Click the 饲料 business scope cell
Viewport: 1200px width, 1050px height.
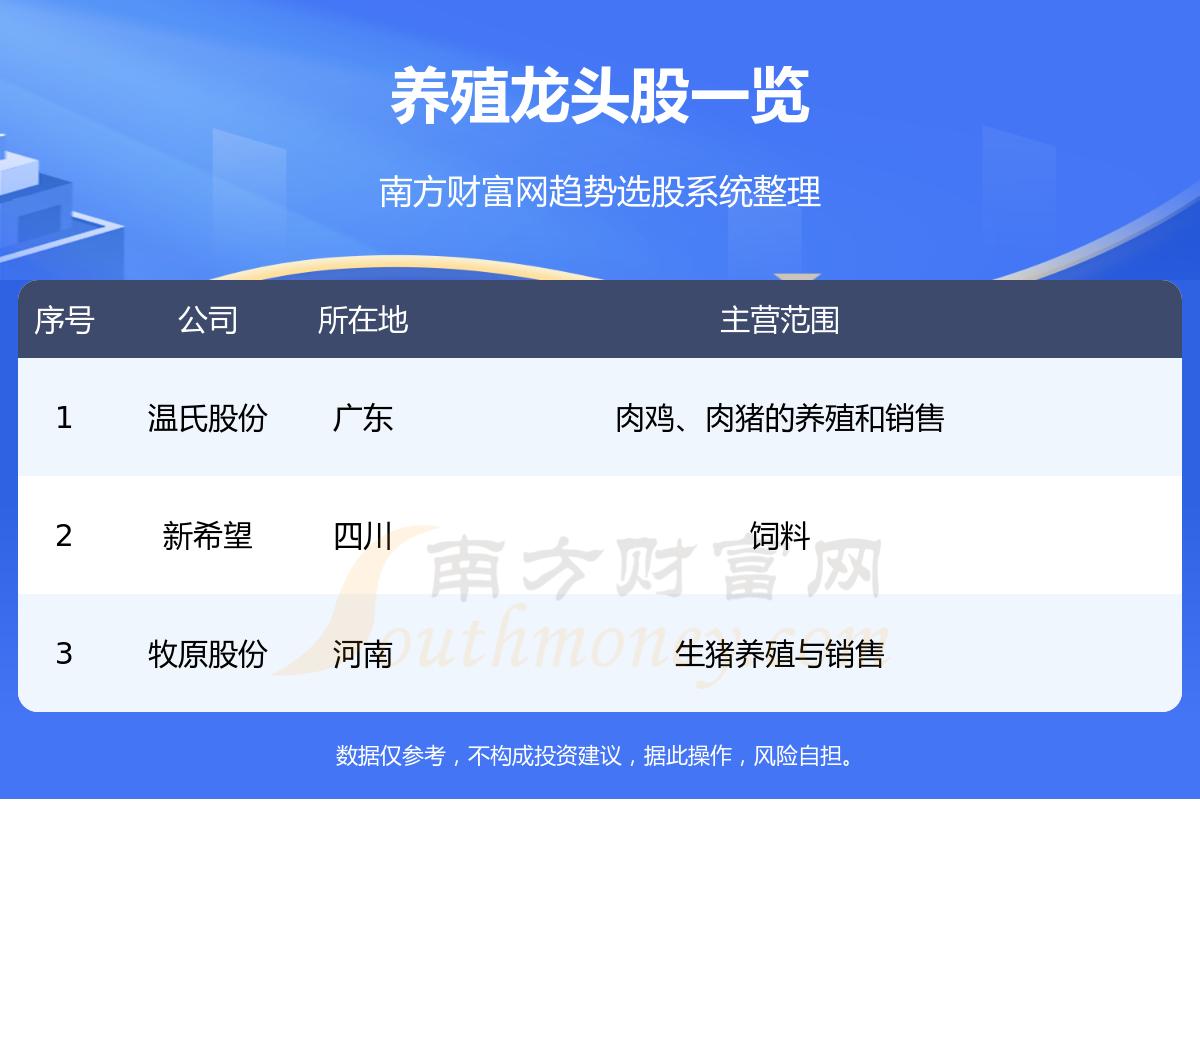tap(780, 535)
